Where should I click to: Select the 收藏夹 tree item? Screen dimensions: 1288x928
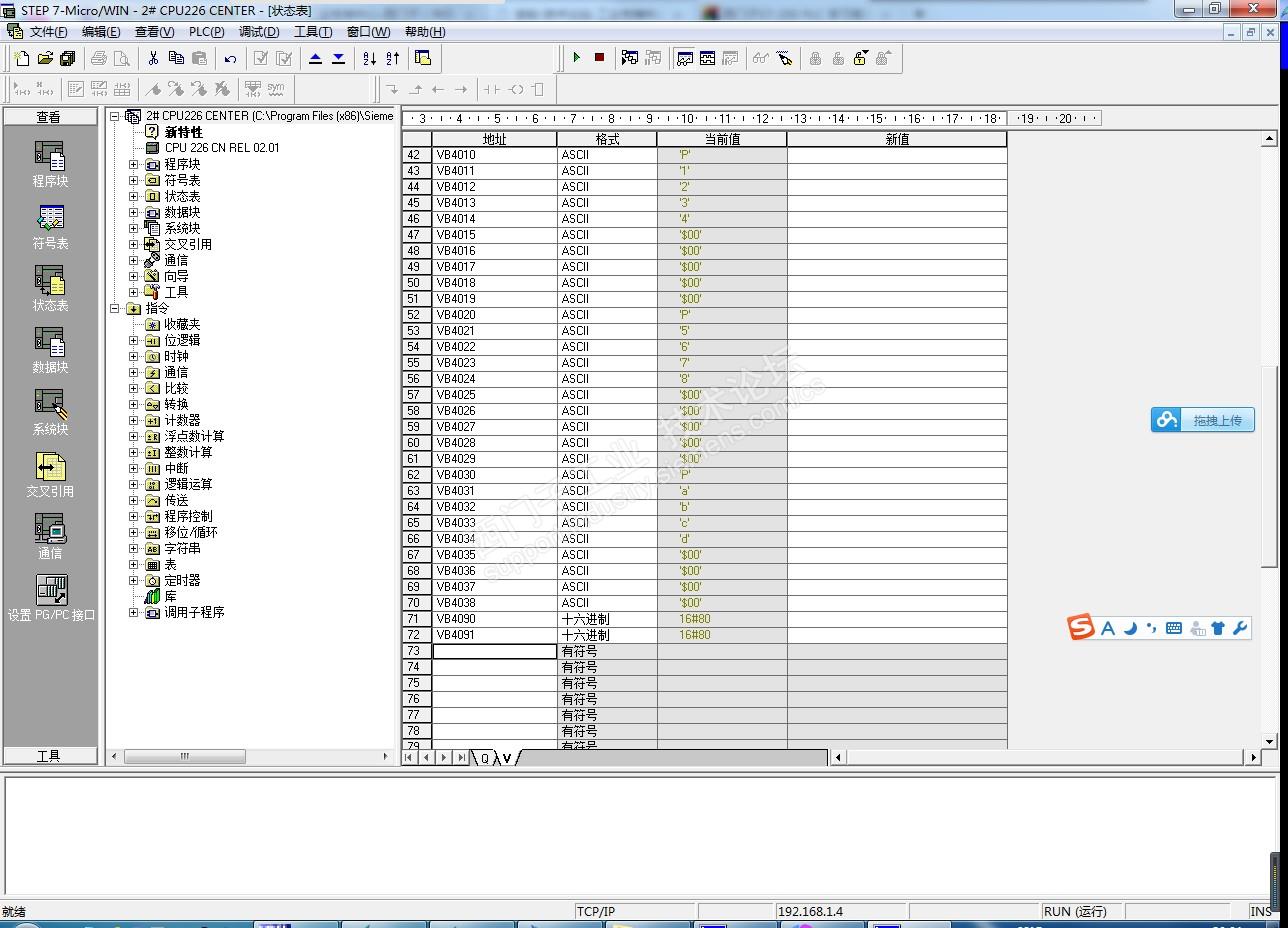pyautogui.click(x=182, y=324)
